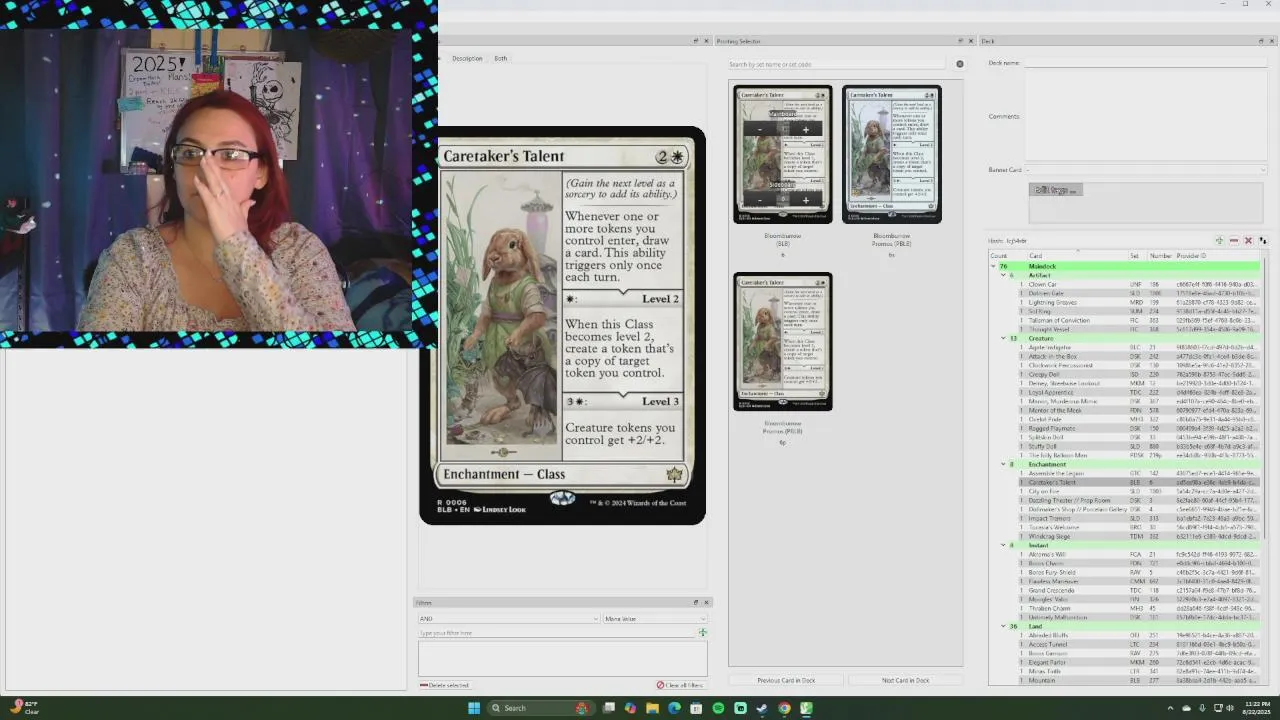Collapse the Artifact group in deck list
The width and height of the screenshot is (1280, 720).
click(x=1003, y=275)
